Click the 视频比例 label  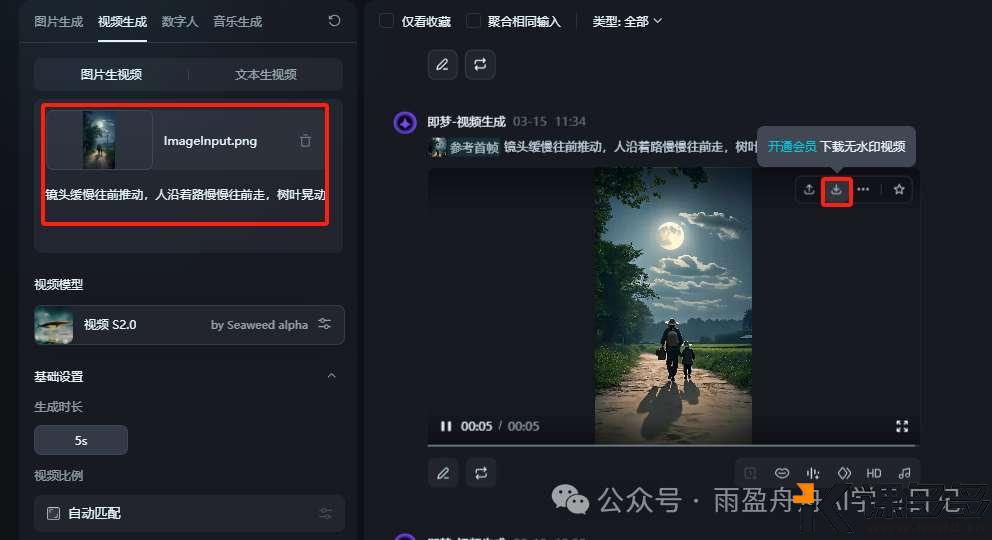pos(58,476)
